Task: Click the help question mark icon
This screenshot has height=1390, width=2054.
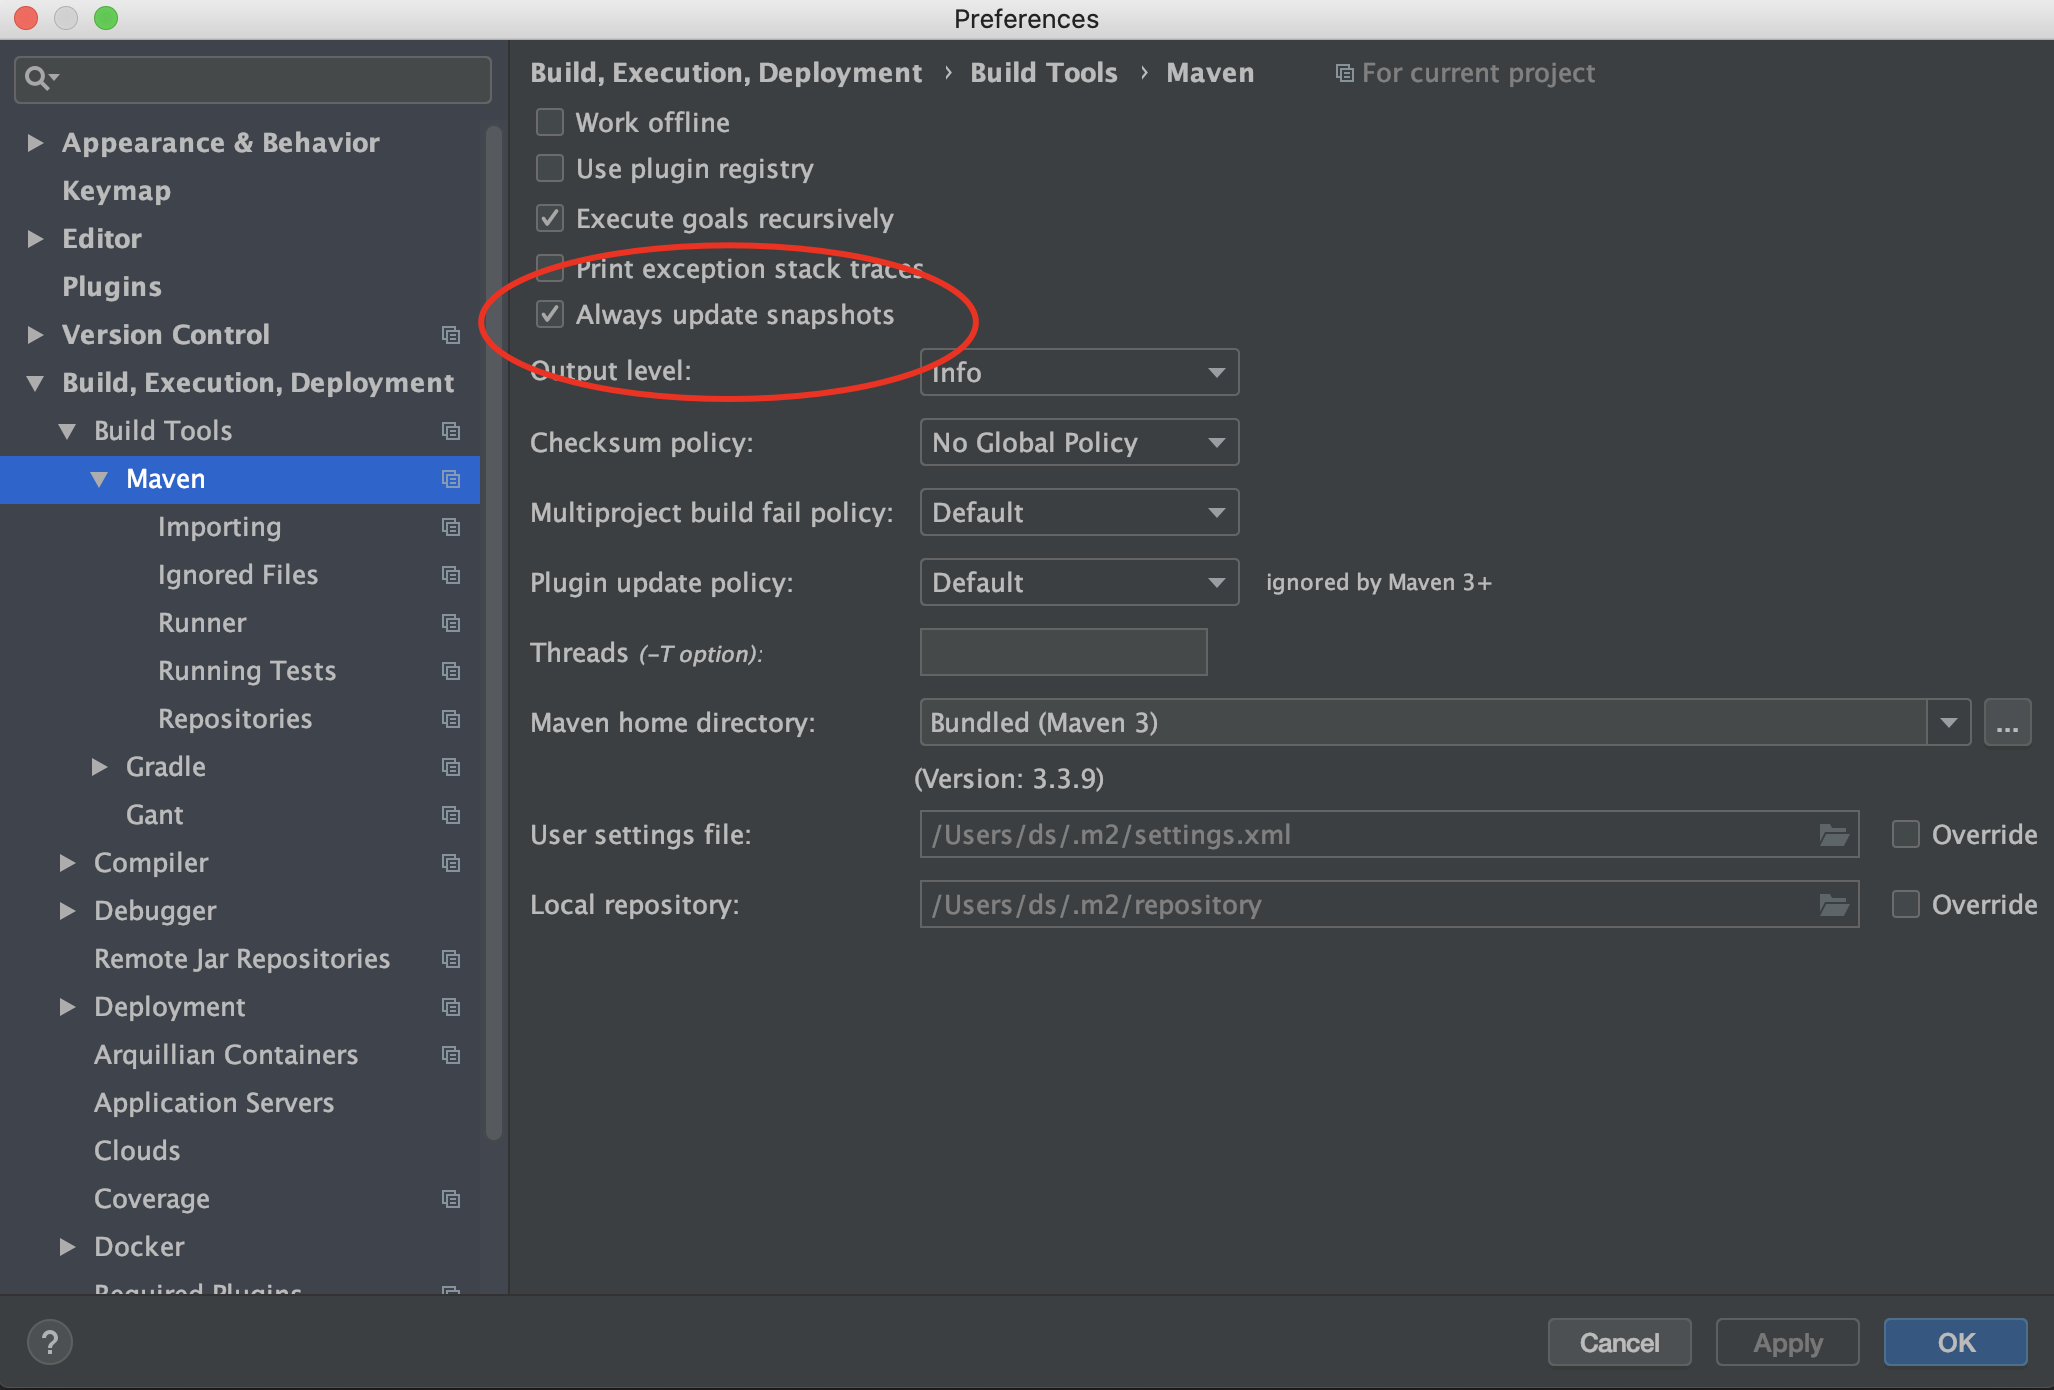Action: [49, 1342]
